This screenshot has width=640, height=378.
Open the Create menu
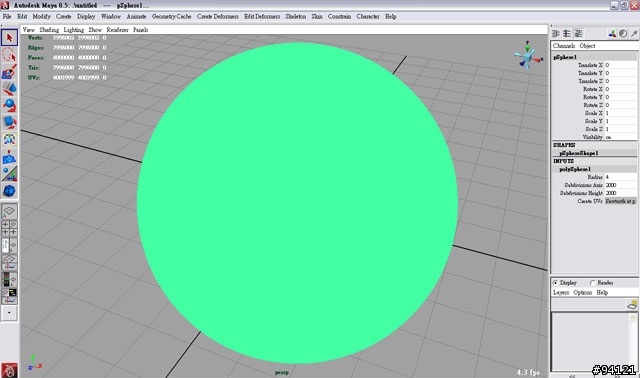pyautogui.click(x=63, y=16)
